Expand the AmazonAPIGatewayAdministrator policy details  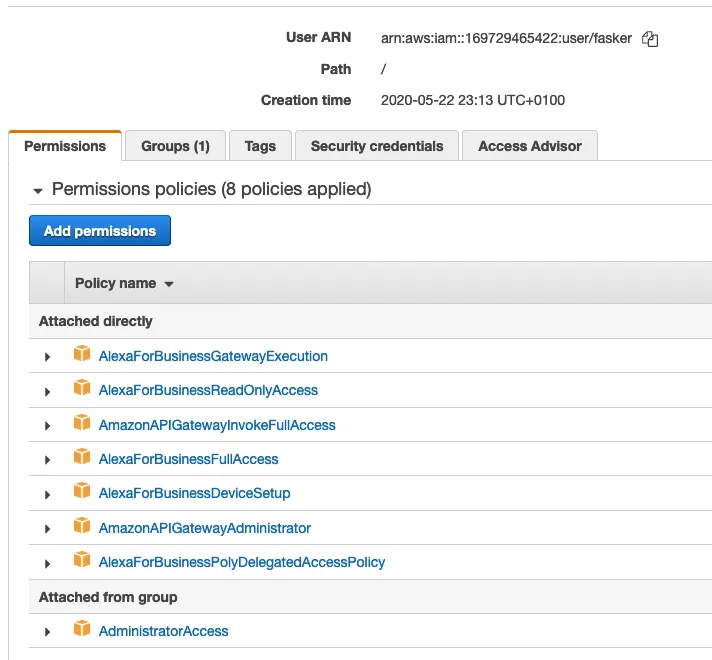point(47,529)
